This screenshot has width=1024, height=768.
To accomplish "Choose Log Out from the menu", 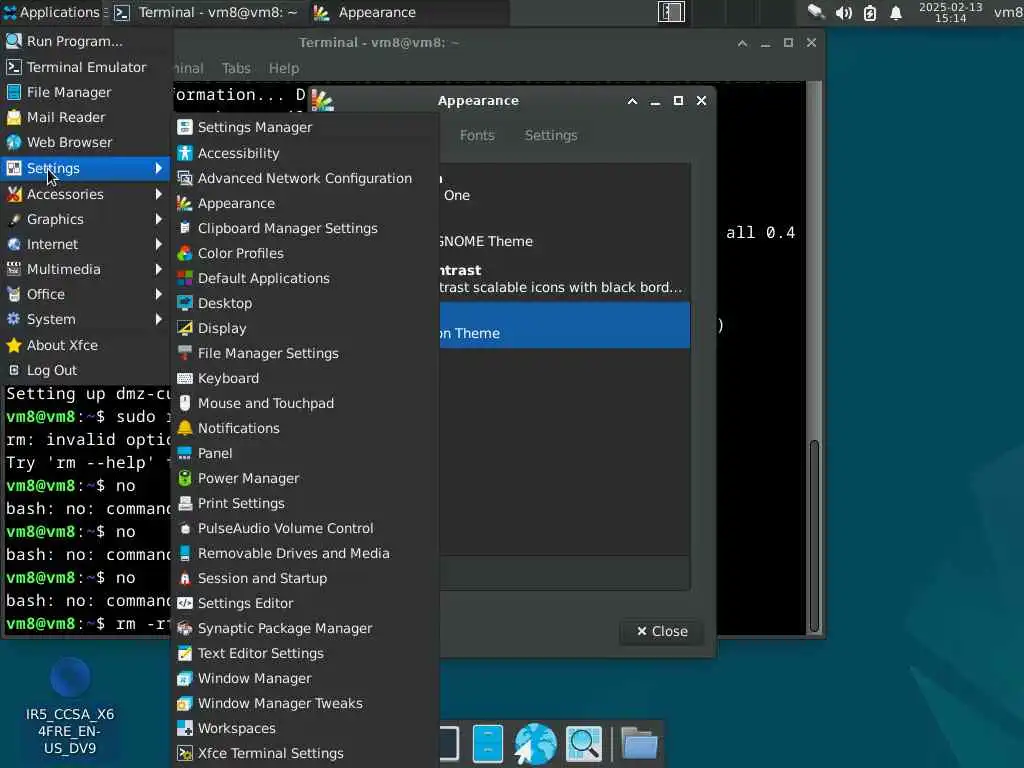I will point(85,370).
